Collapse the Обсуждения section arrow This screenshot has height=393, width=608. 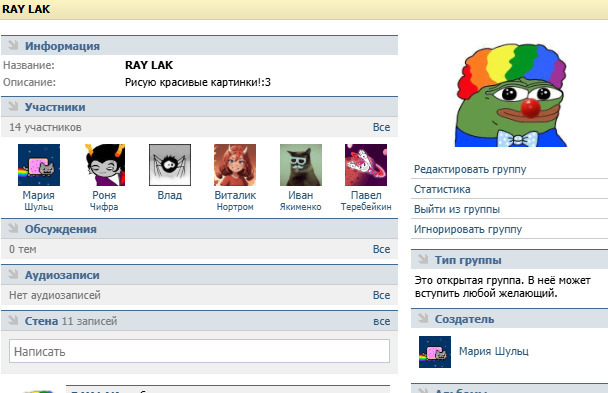click(13, 228)
